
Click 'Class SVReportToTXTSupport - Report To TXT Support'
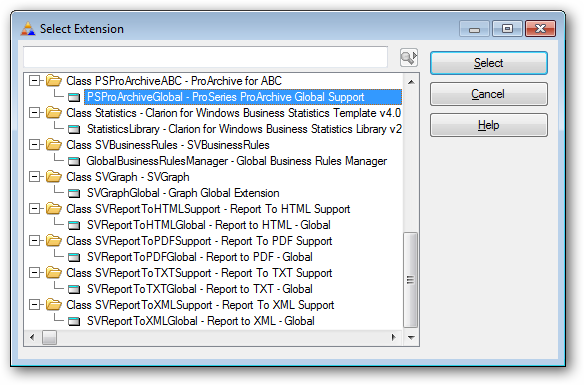click(x=199, y=273)
